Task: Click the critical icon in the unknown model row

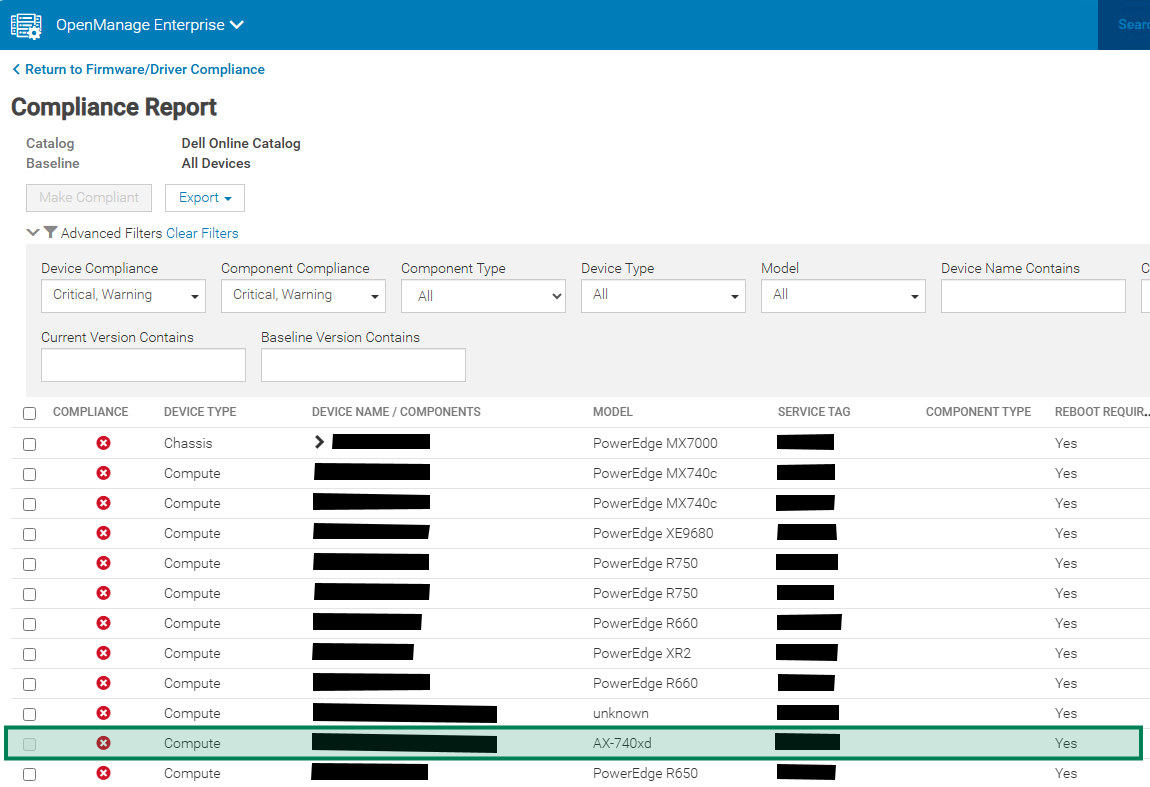Action: (x=103, y=713)
